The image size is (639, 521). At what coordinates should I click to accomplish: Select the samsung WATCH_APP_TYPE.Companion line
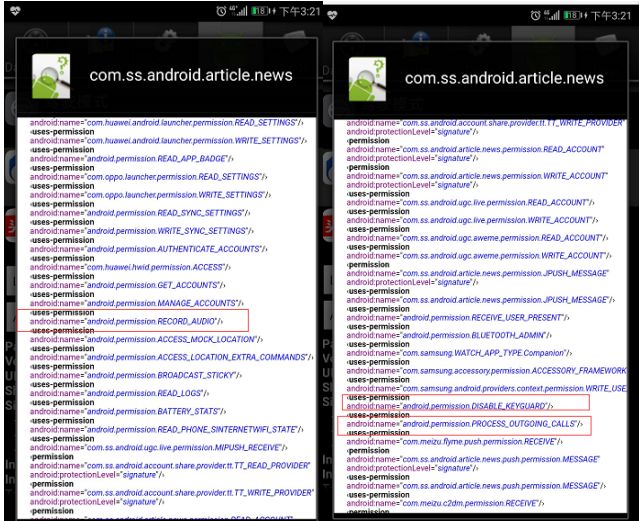click(x=459, y=353)
